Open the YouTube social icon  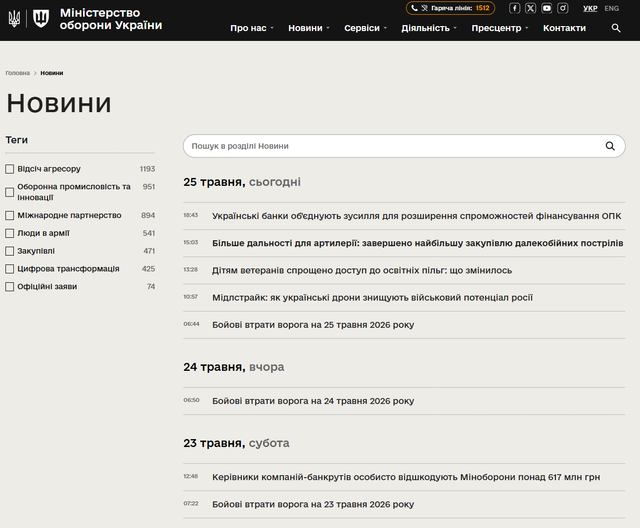tap(547, 8)
